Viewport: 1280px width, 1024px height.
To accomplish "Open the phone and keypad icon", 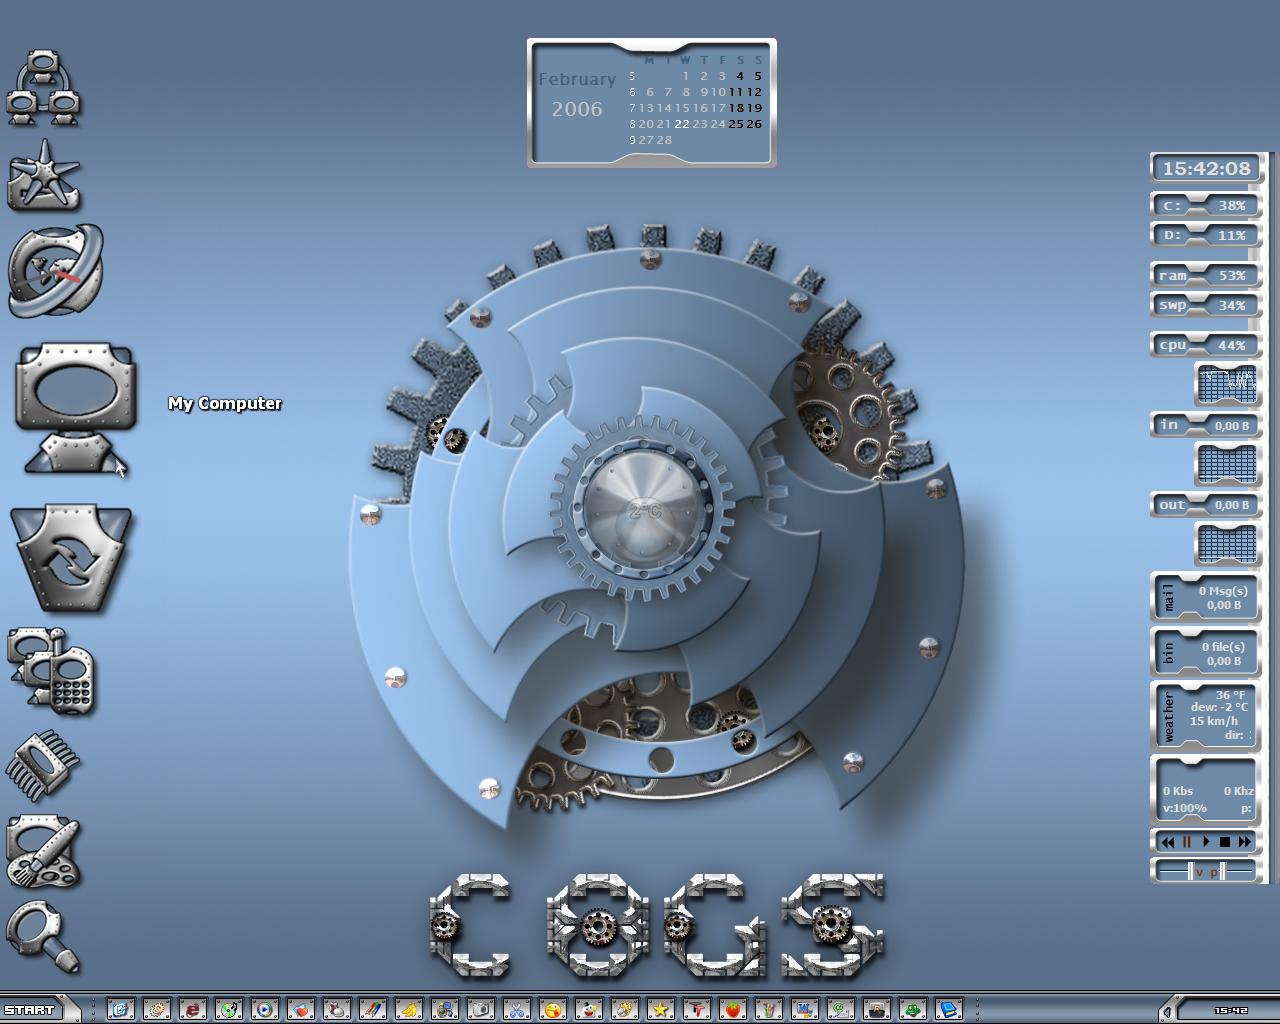I will [x=52, y=671].
